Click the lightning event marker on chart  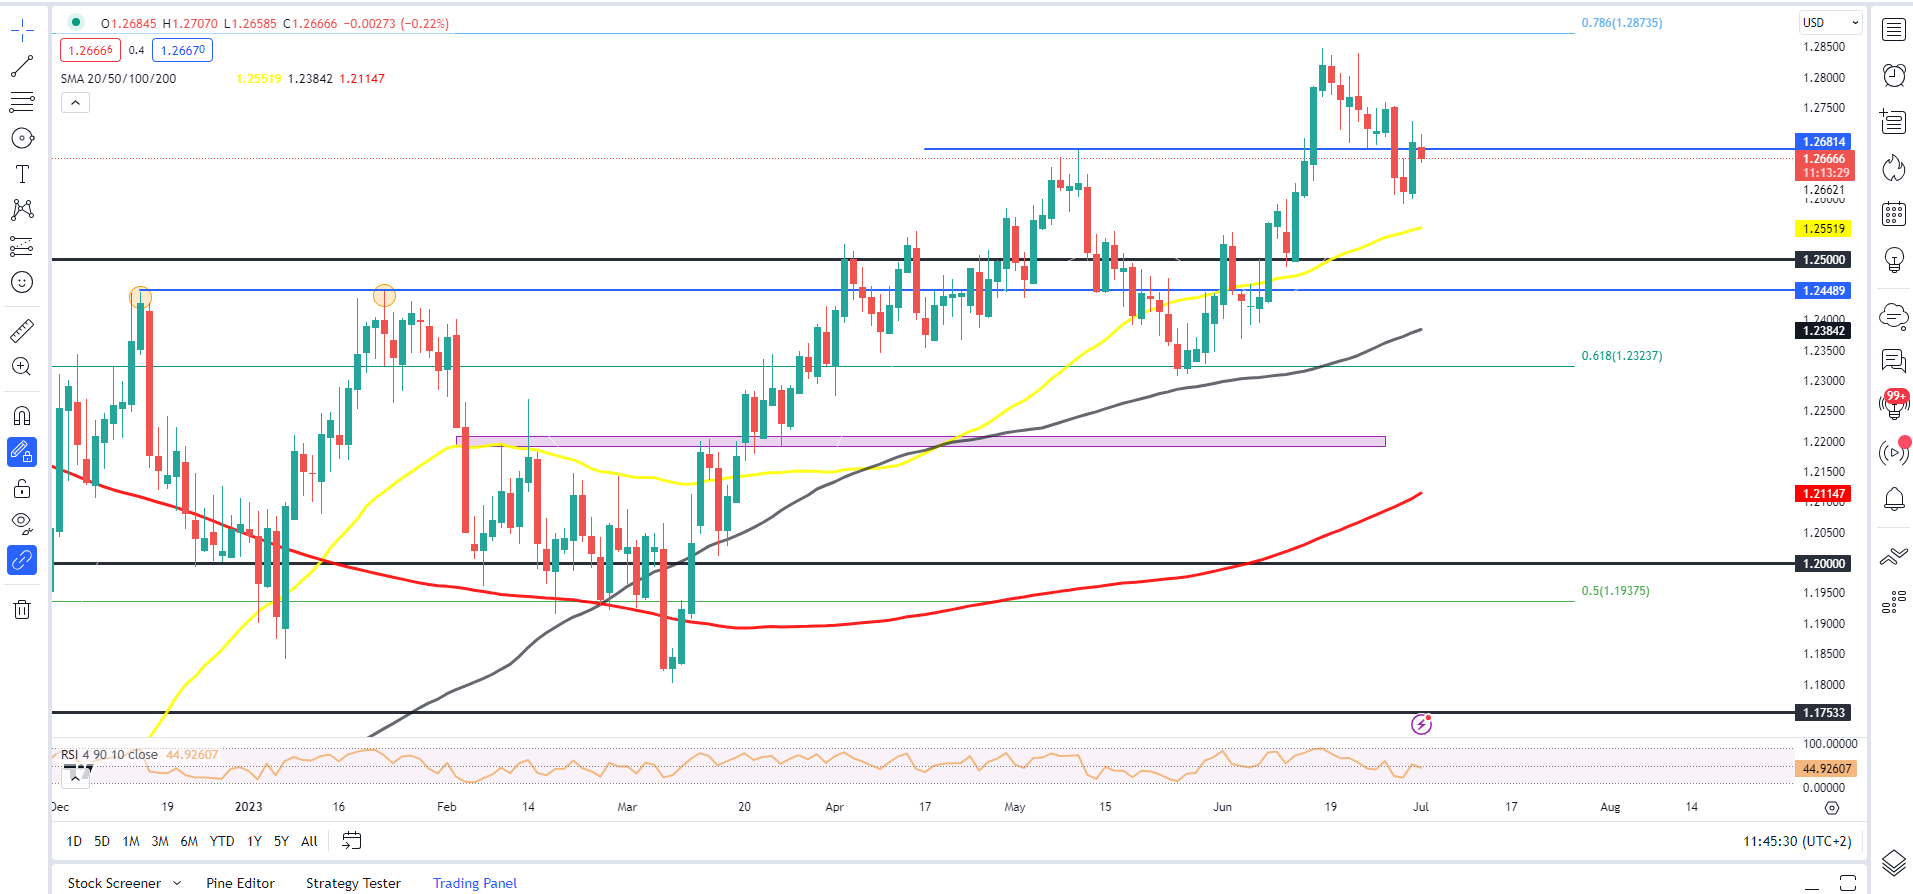(x=1421, y=724)
